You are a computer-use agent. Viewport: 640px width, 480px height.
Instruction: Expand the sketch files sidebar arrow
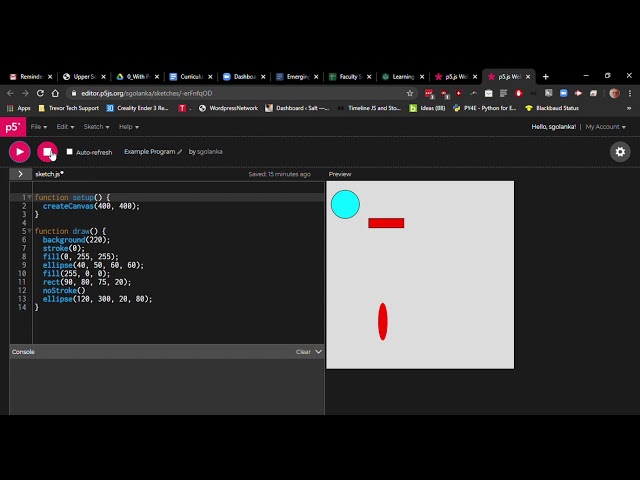[x=20, y=174]
